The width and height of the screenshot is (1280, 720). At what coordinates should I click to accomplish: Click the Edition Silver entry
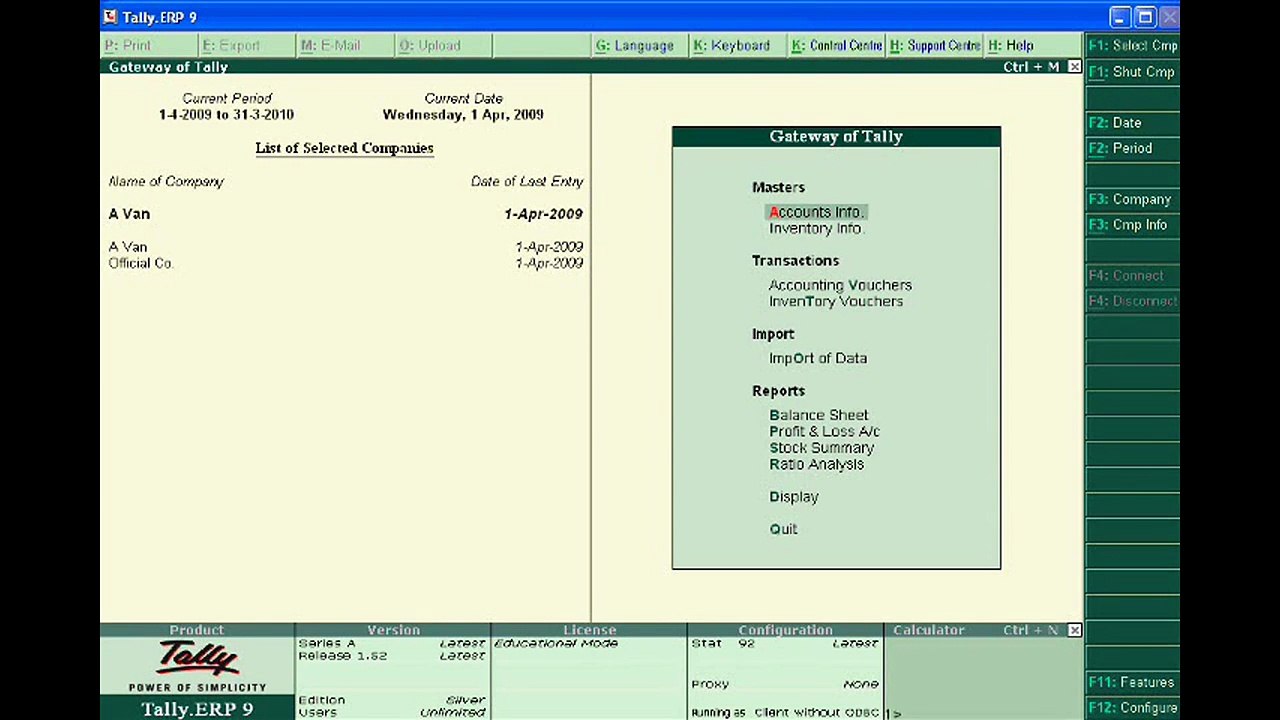point(392,700)
